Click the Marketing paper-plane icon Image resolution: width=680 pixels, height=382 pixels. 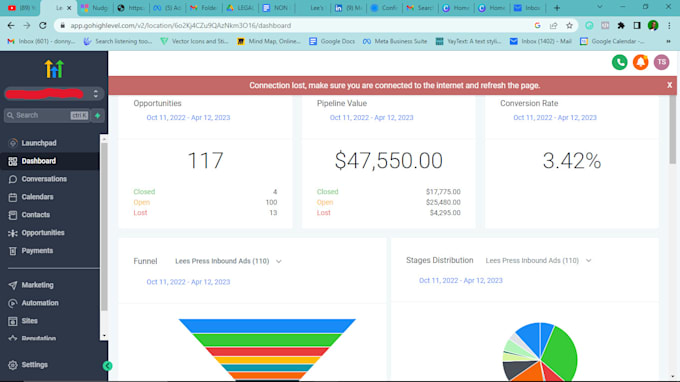pyautogui.click(x=13, y=285)
